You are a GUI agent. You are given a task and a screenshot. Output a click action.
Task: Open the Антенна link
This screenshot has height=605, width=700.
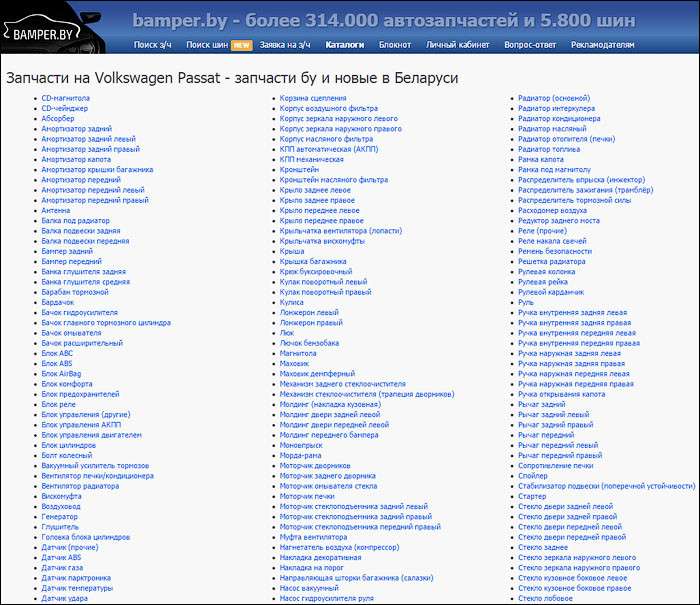pyautogui.click(x=55, y=210)
